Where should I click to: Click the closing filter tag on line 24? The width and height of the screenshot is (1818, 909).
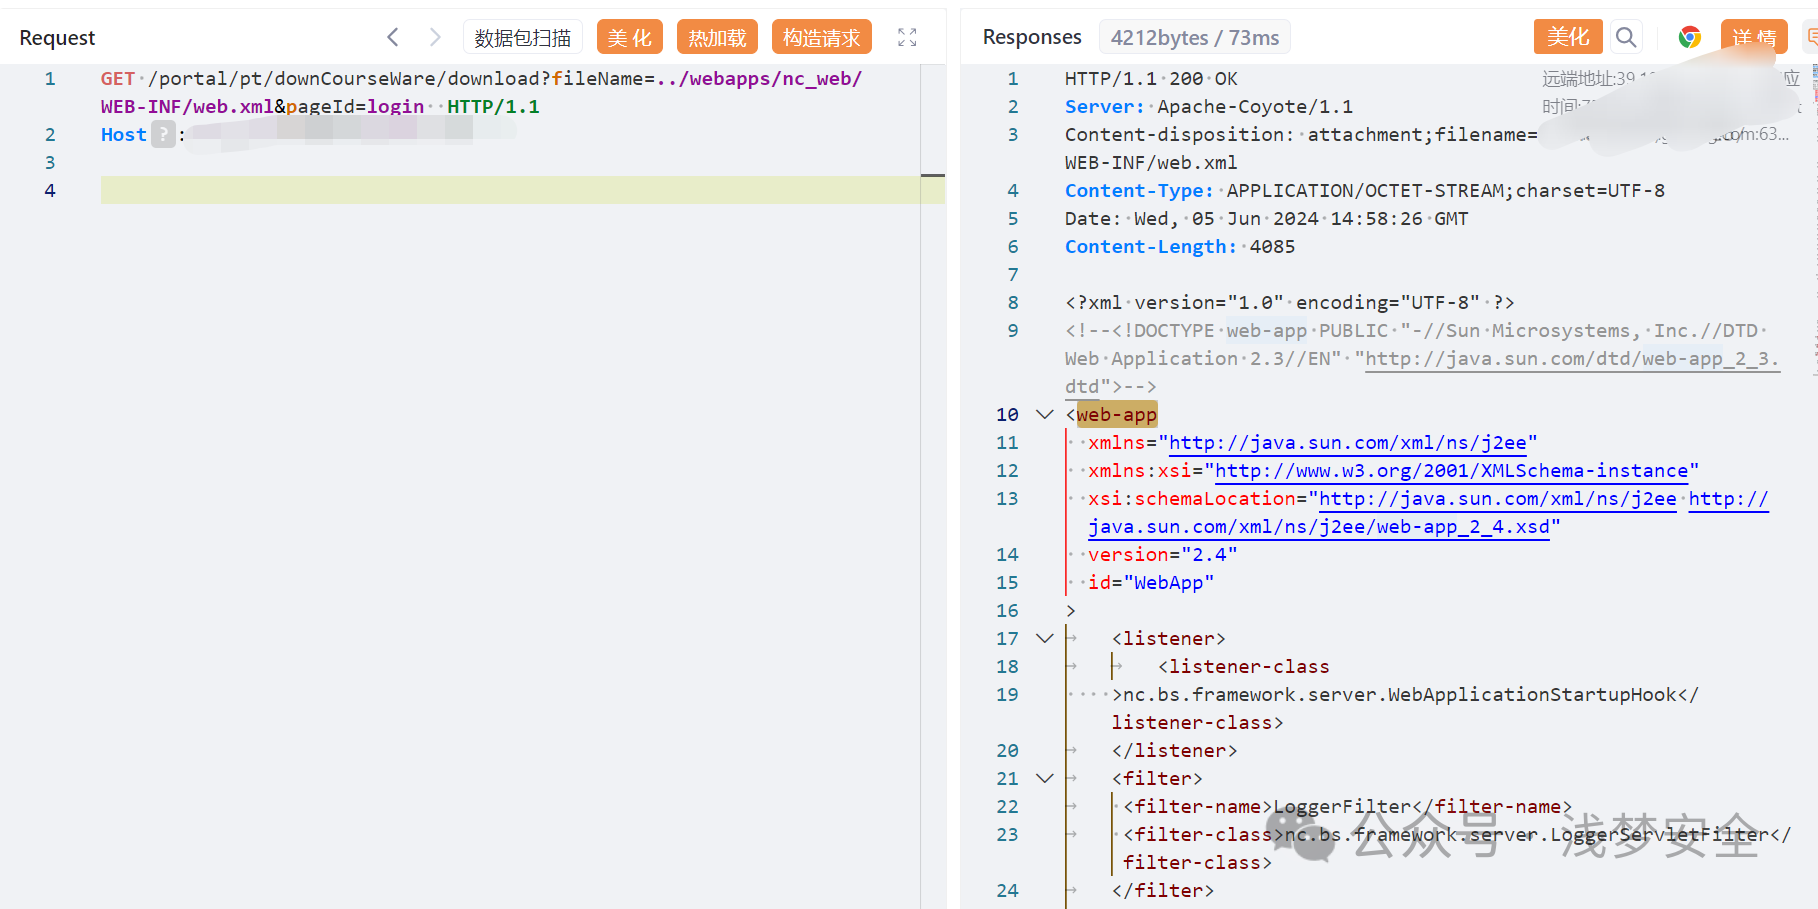click(1163, 890)
